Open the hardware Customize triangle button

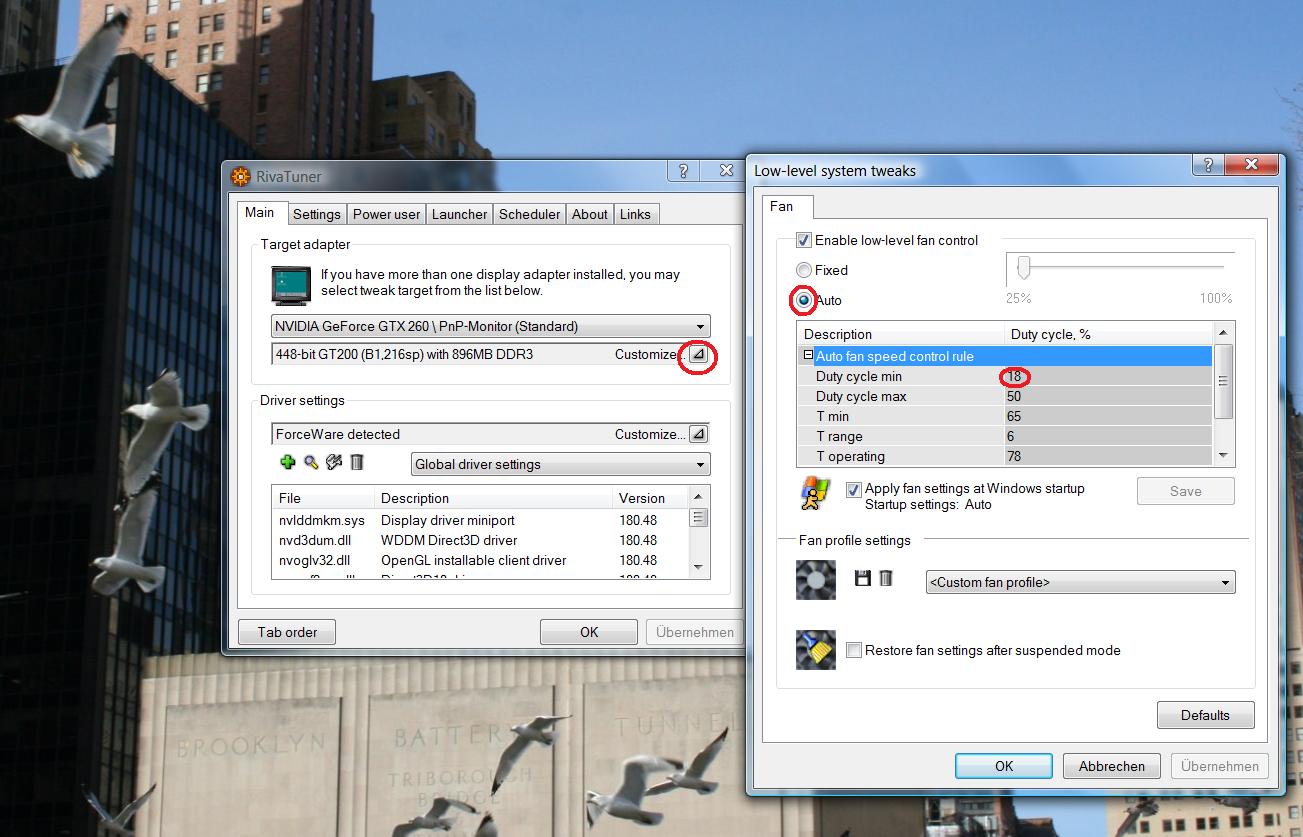click(698, 354)
